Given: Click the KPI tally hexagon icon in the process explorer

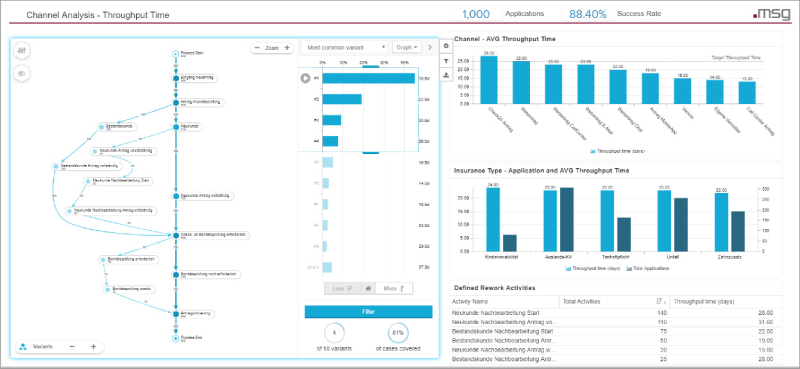Looking at the screenshot, I should (x=22, y=51).
